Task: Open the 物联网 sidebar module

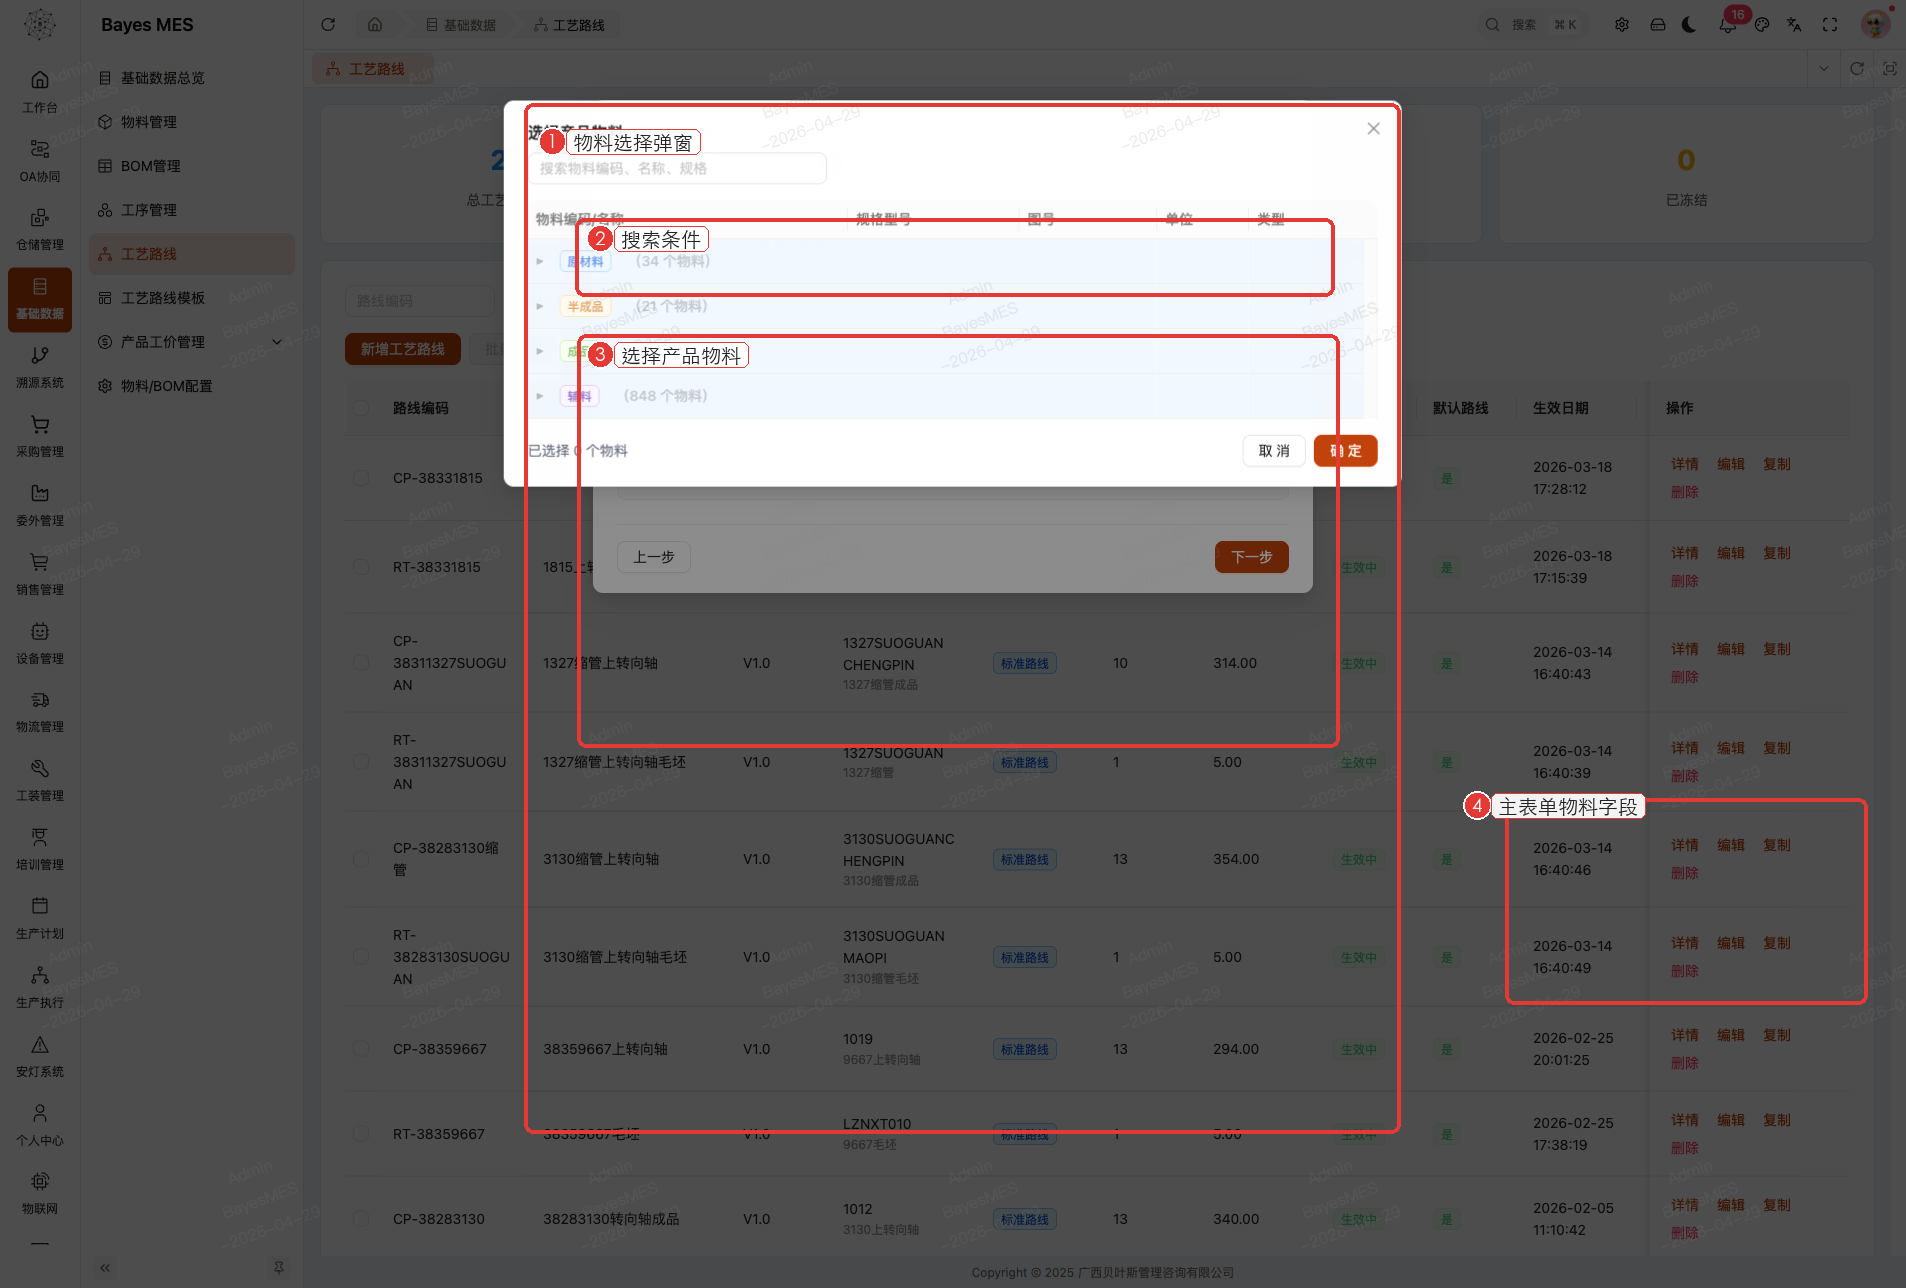Action: coord(40,1193)
